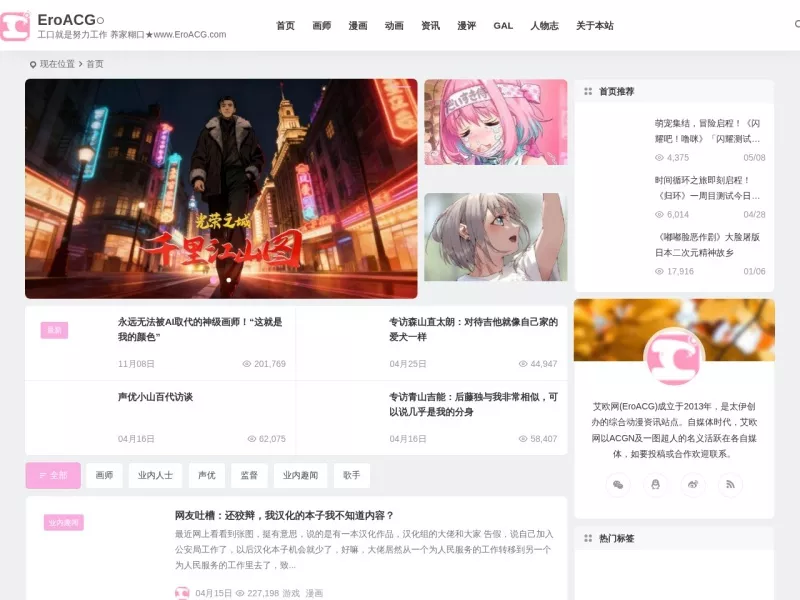This screenshot has height=600, width=800.
Task: Click the eye views icon beside 201,769
Action: tap(247, 364)
